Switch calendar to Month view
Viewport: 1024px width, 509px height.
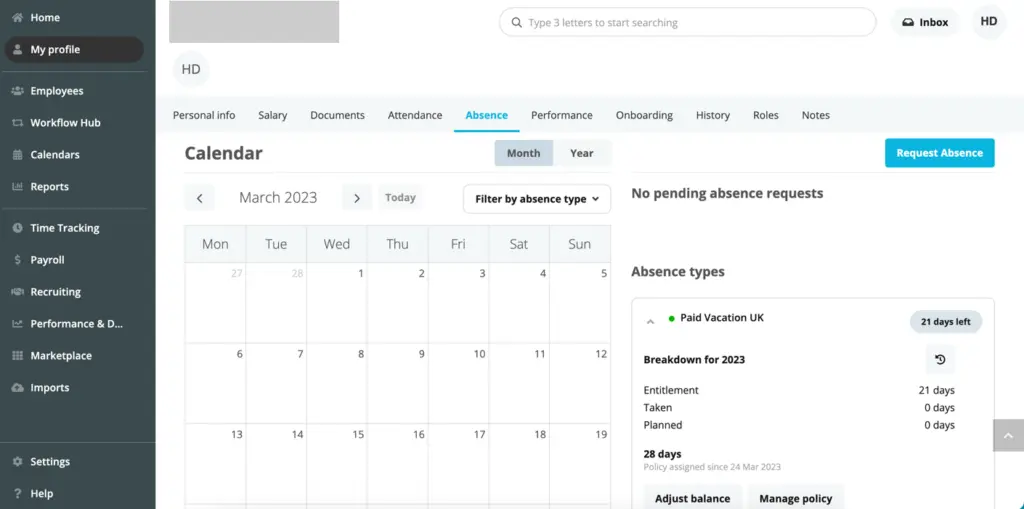pyautogui.click(x=523, y=153)
